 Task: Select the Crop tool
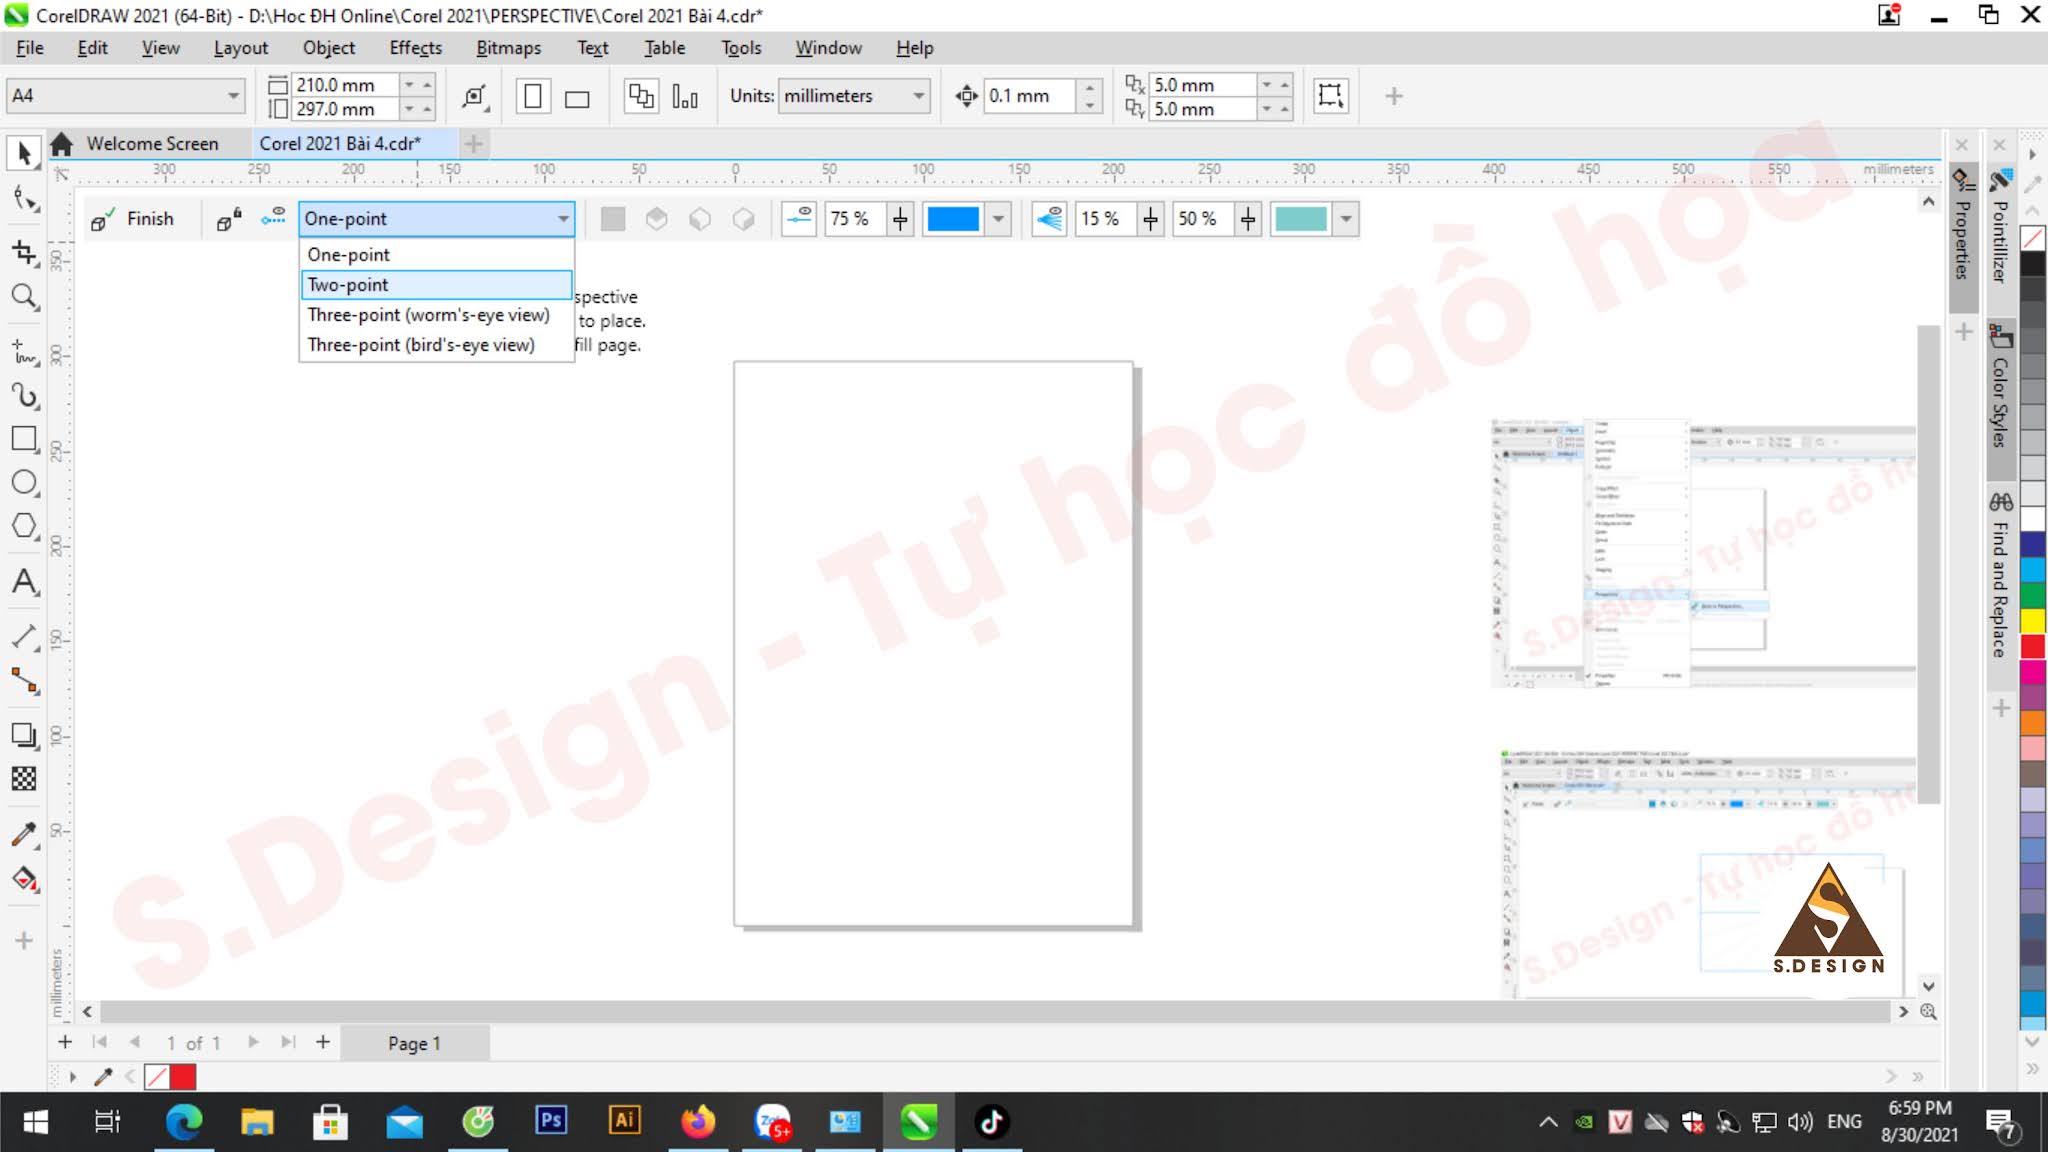[24, 253]
